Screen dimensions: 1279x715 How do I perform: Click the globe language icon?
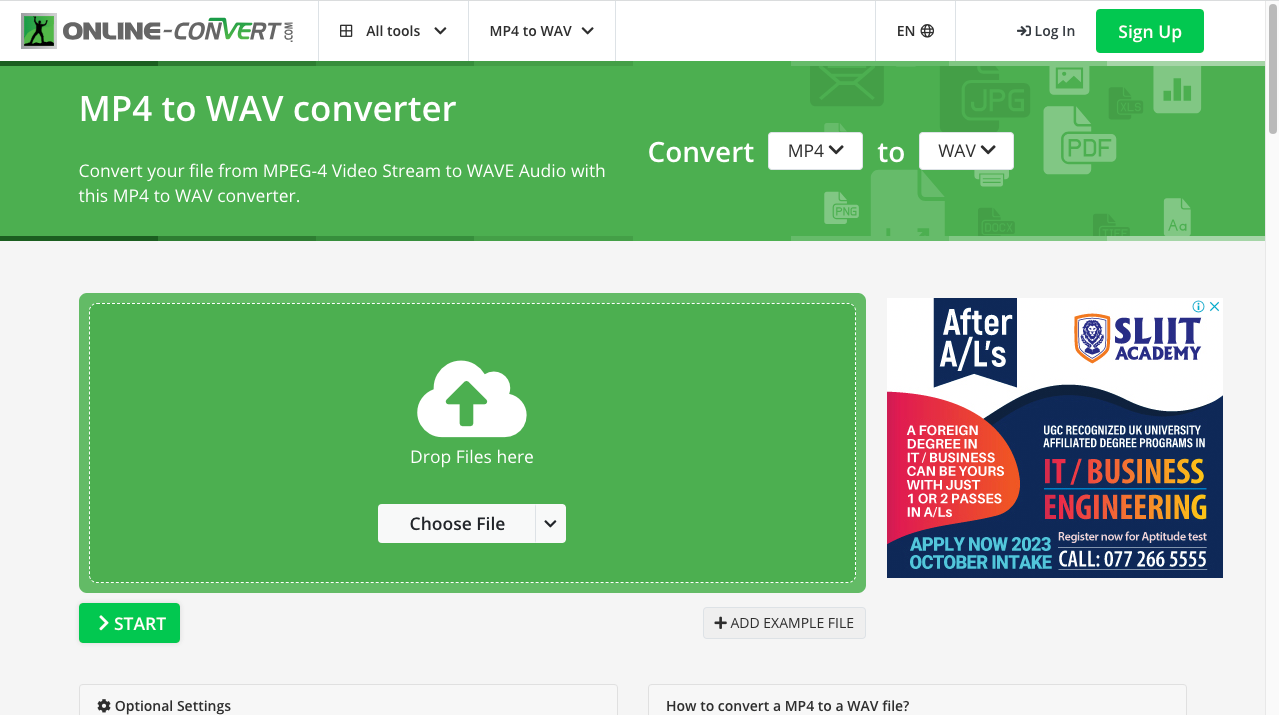point(927,31)
